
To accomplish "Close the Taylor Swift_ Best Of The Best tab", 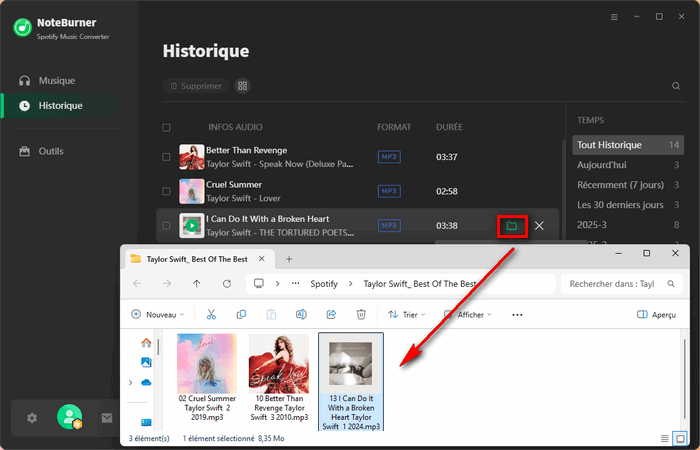I will (262, 259).
